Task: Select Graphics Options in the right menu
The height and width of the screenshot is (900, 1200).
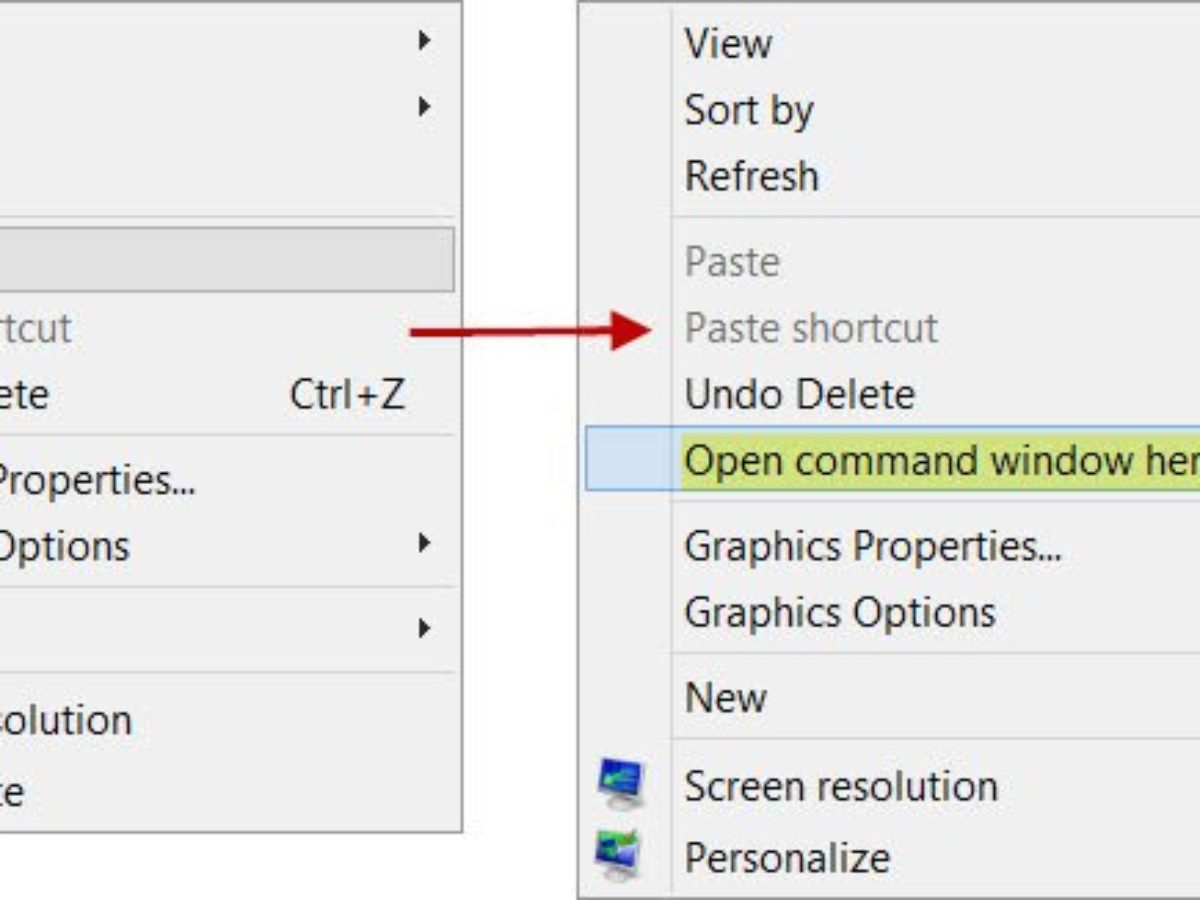Action: click(x=840, y=612)
